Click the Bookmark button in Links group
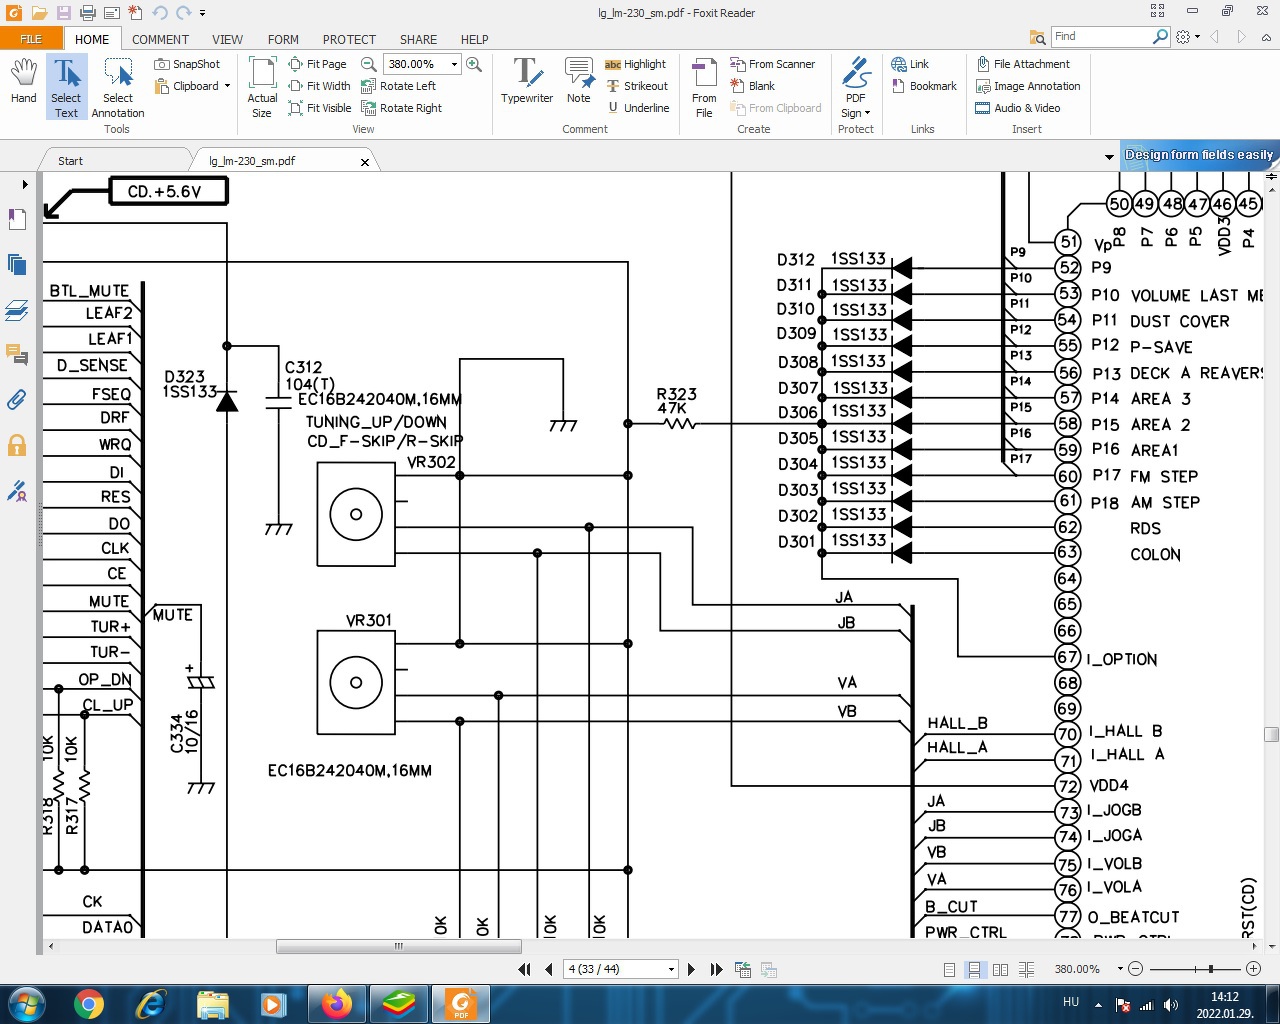Image resolution: width=1280 pixels, height=1024 pixels. [923, 86]
